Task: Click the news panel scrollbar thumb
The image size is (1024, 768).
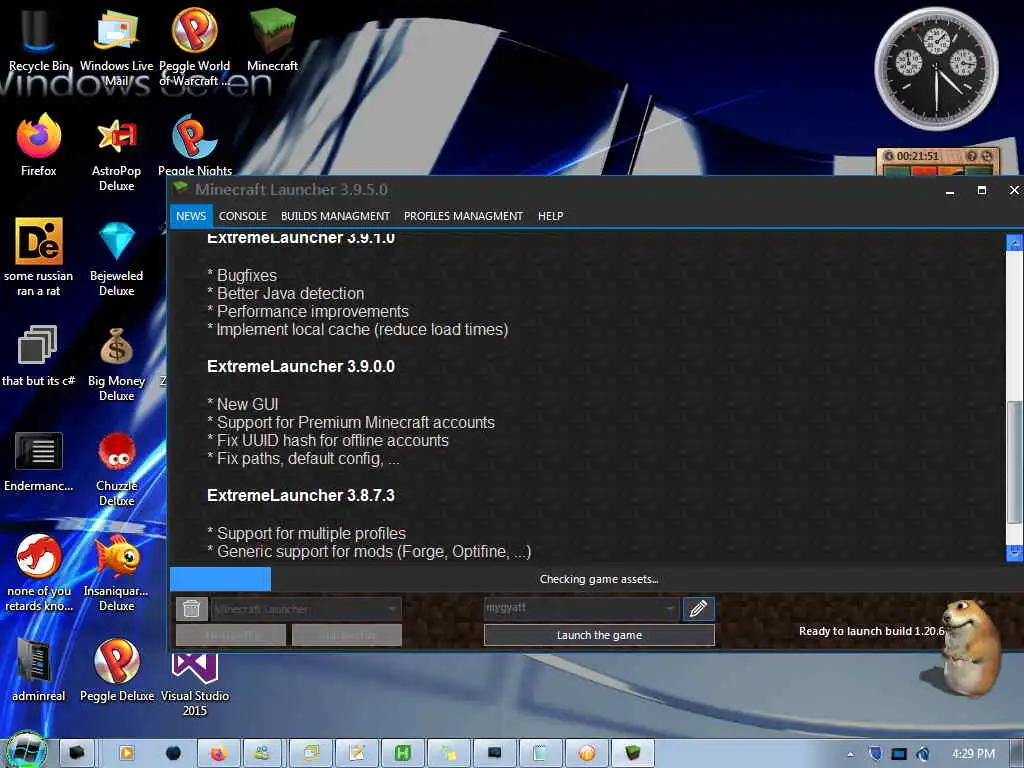Action: 1014,462
